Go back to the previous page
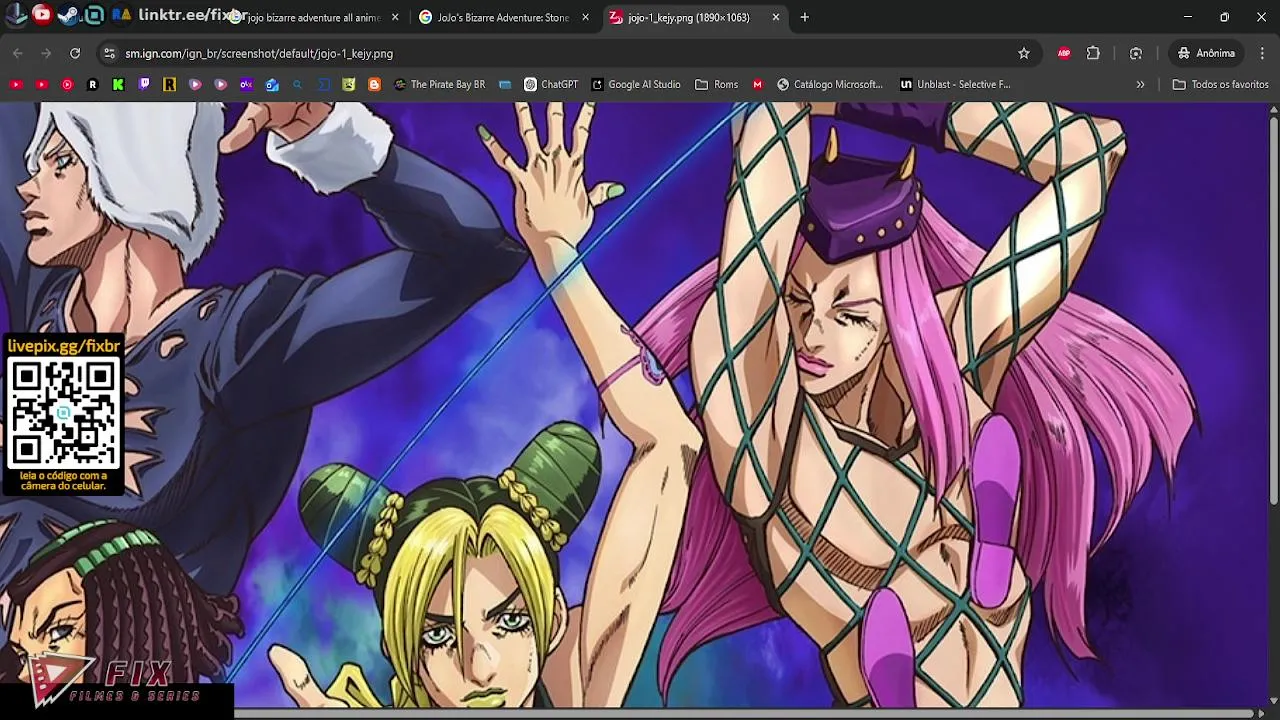 18,53
